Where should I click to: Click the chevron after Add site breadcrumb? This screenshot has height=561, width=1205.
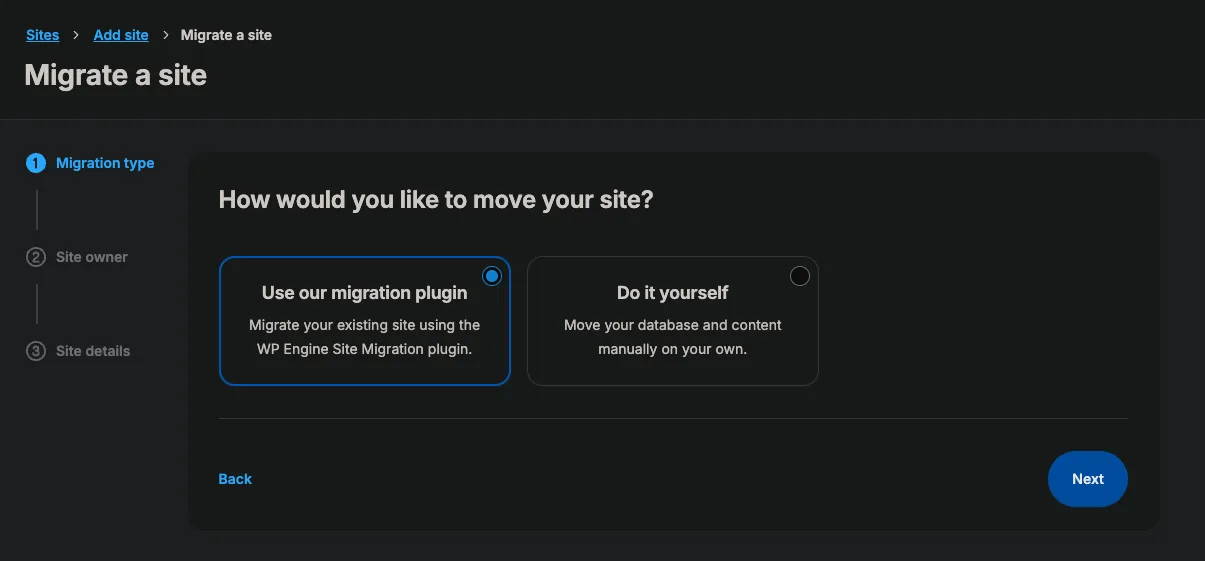tap(165, 35)
